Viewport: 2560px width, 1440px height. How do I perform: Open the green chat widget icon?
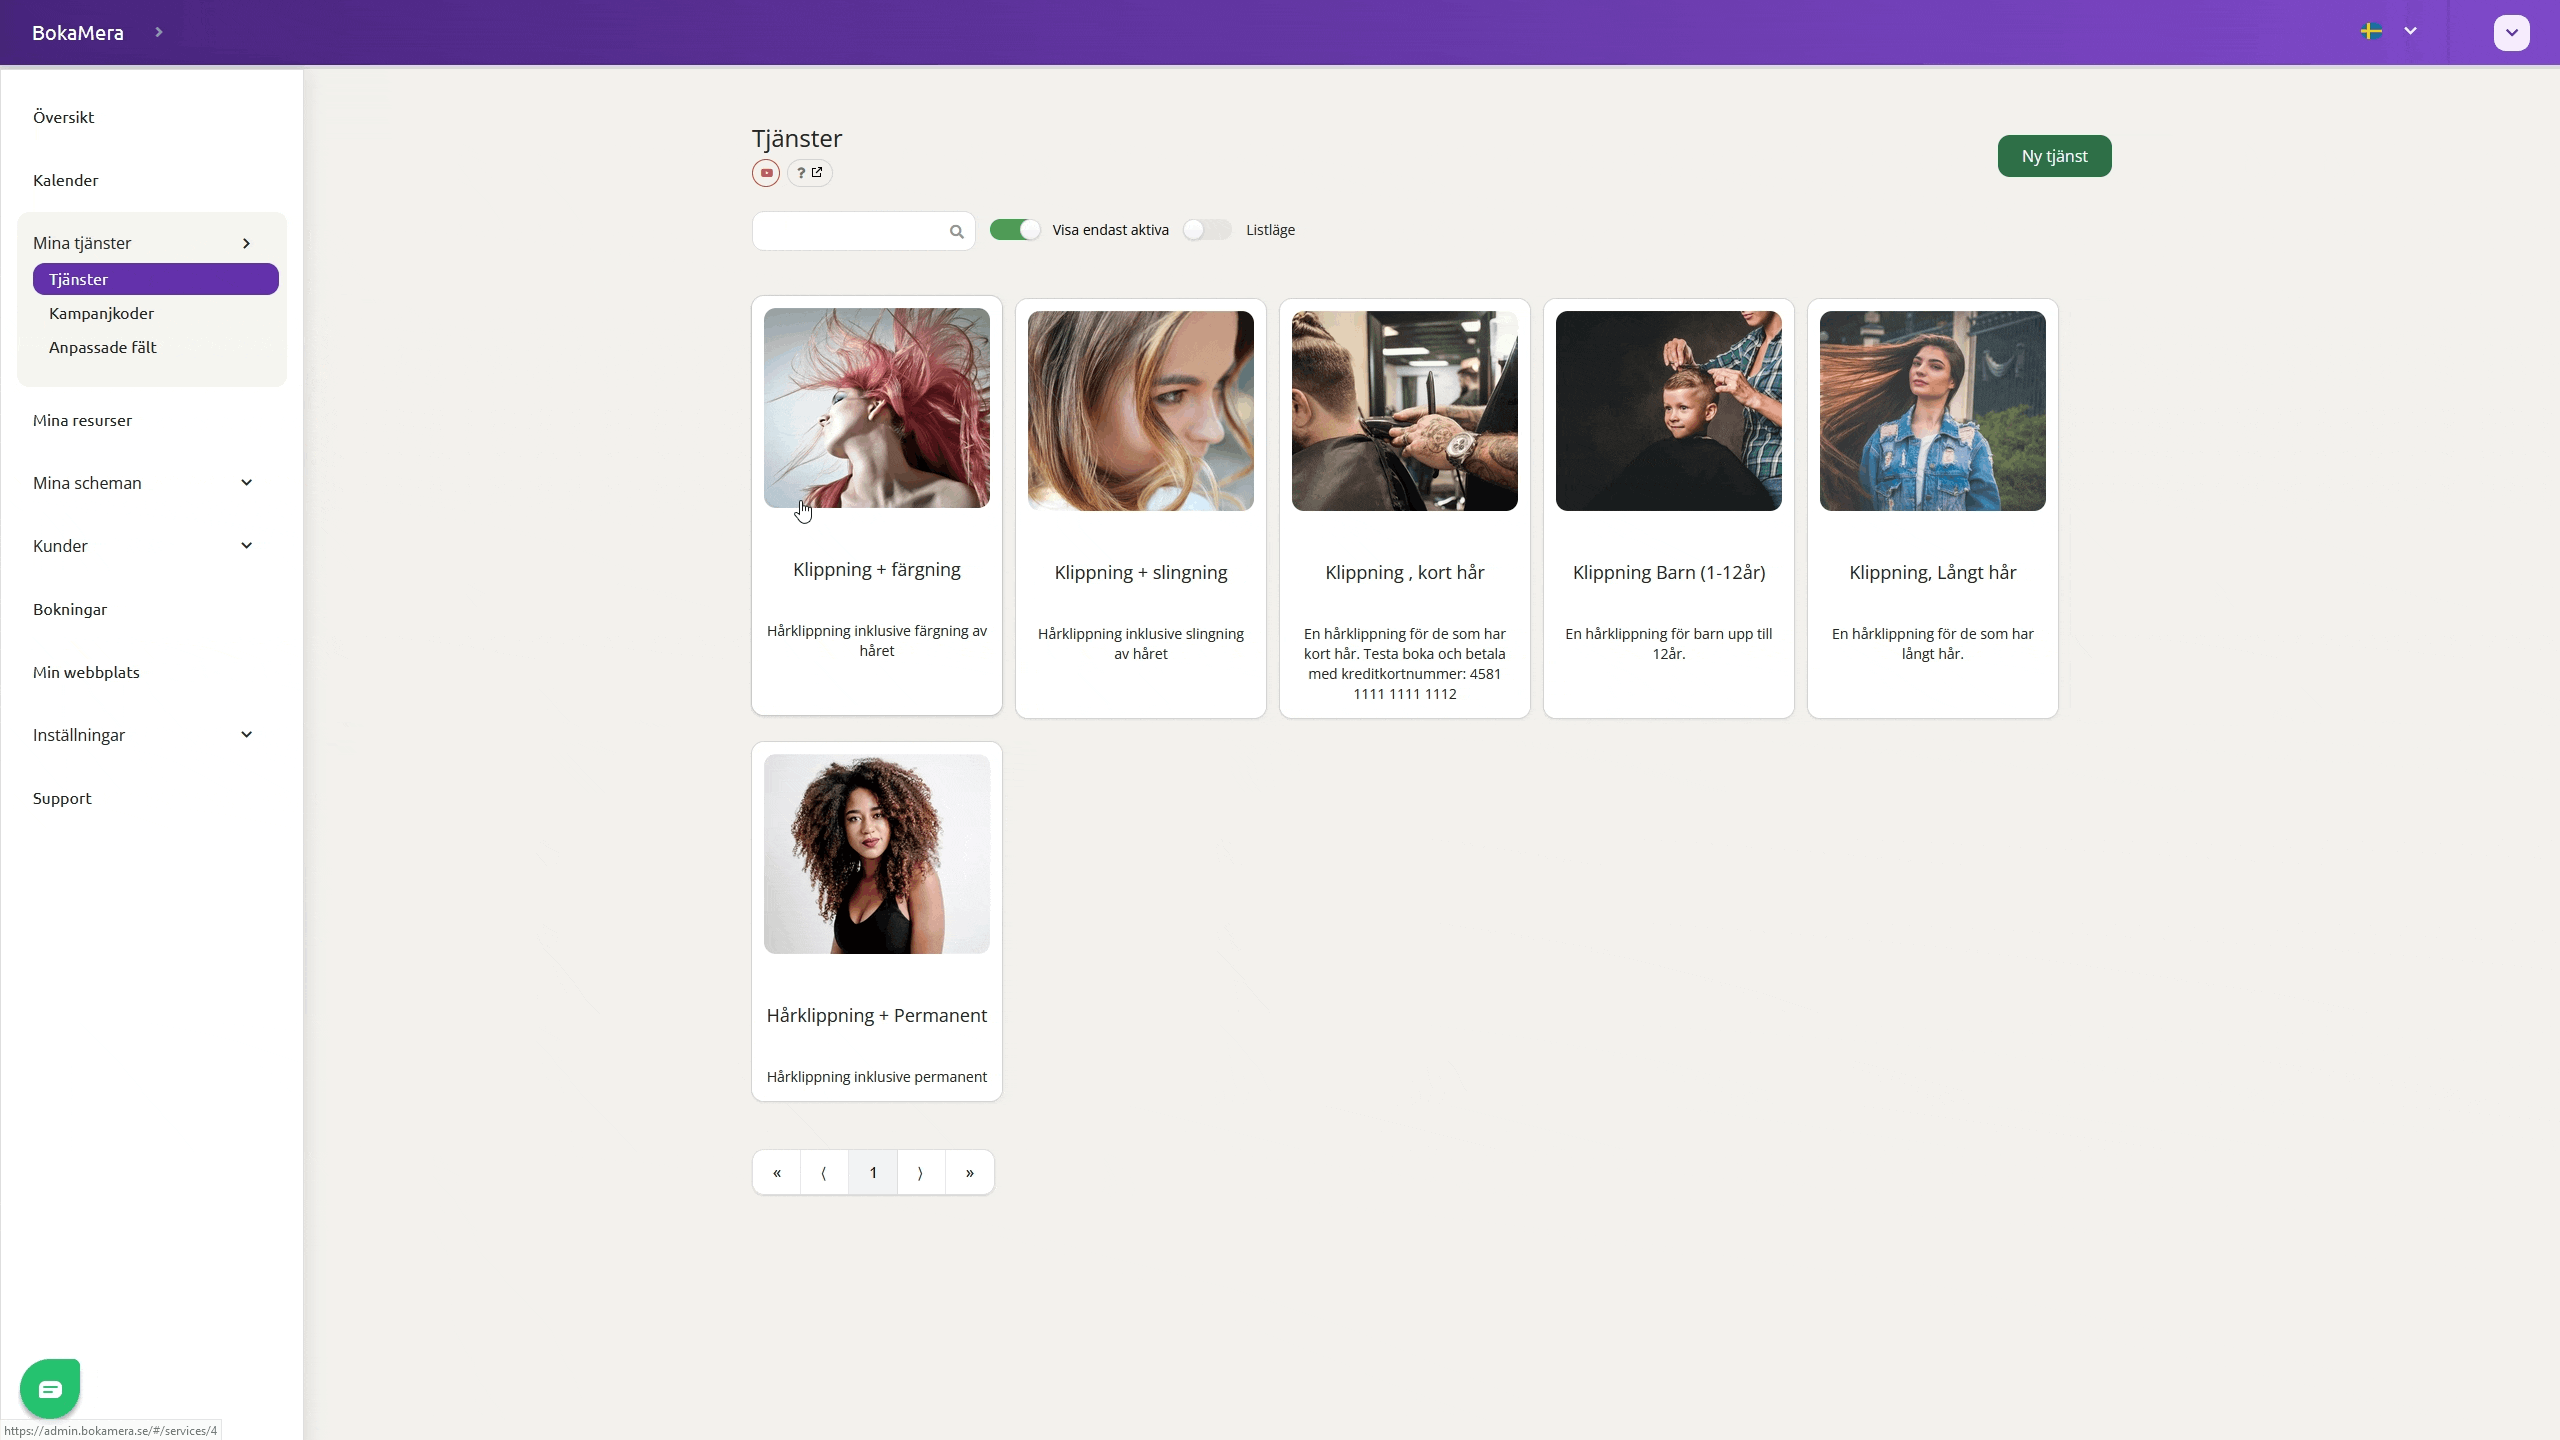(x=50, y=1388)
